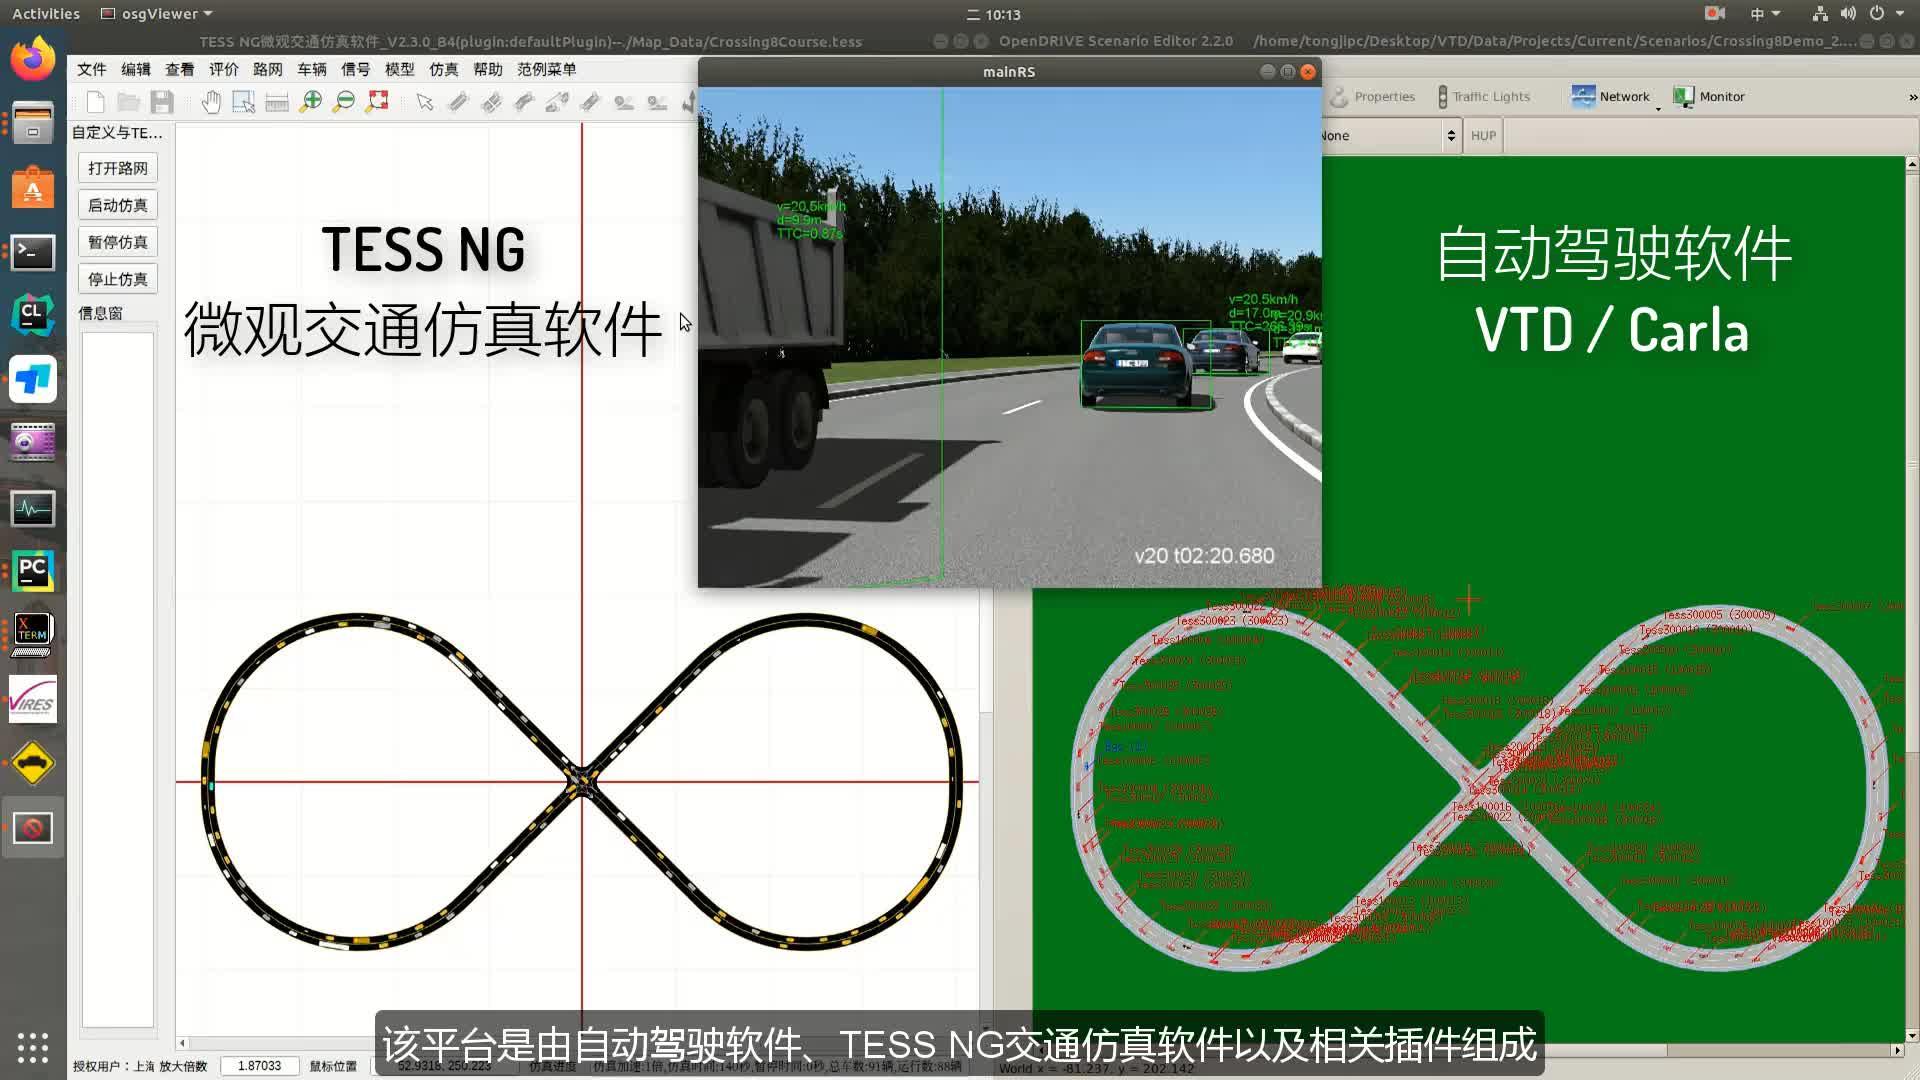Screen dimensions: 1920x1080
Task: Open the Network dropdown arrow
Action: click(x=1658, y=108)
